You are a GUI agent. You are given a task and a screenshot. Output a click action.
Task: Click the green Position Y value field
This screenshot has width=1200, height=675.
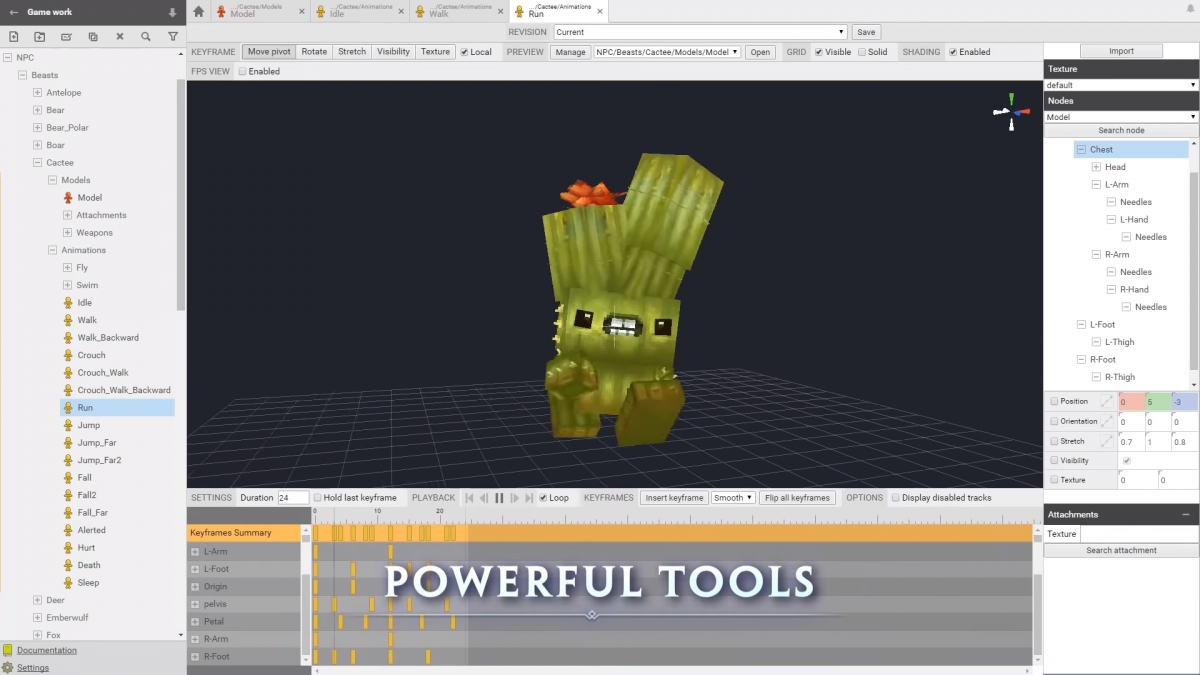pyautogui.click(x=1157, y=401)
